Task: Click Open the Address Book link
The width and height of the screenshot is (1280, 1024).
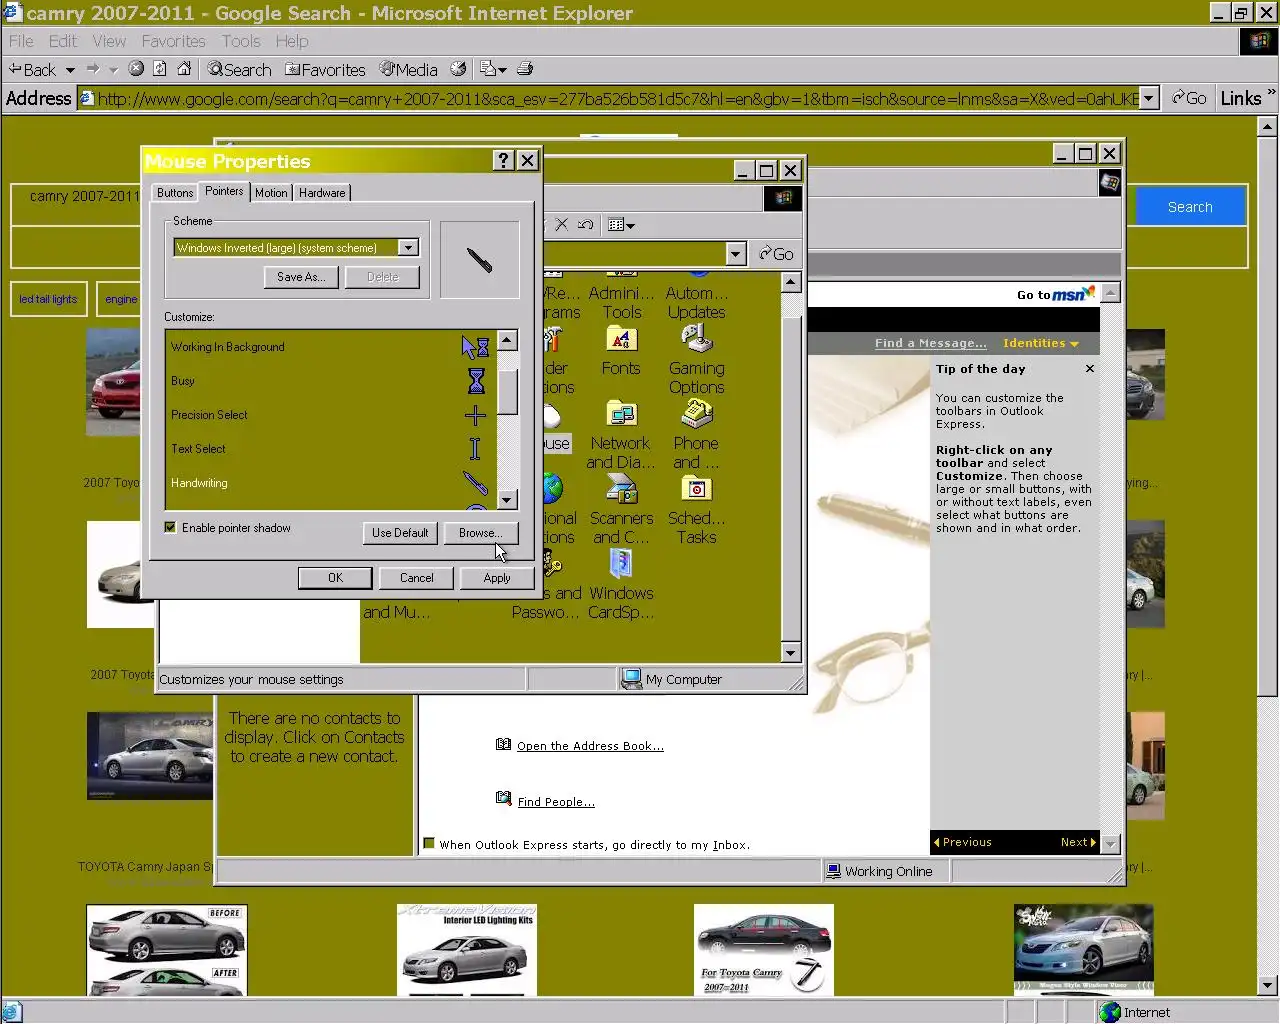Action: [590, 746]
